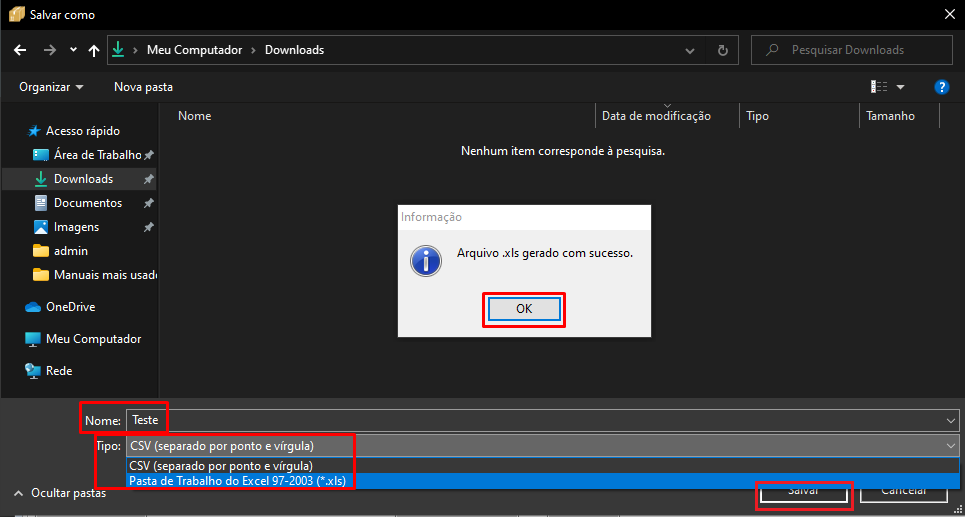
Task: Click the Nome file name field
Action: point(542,420)
